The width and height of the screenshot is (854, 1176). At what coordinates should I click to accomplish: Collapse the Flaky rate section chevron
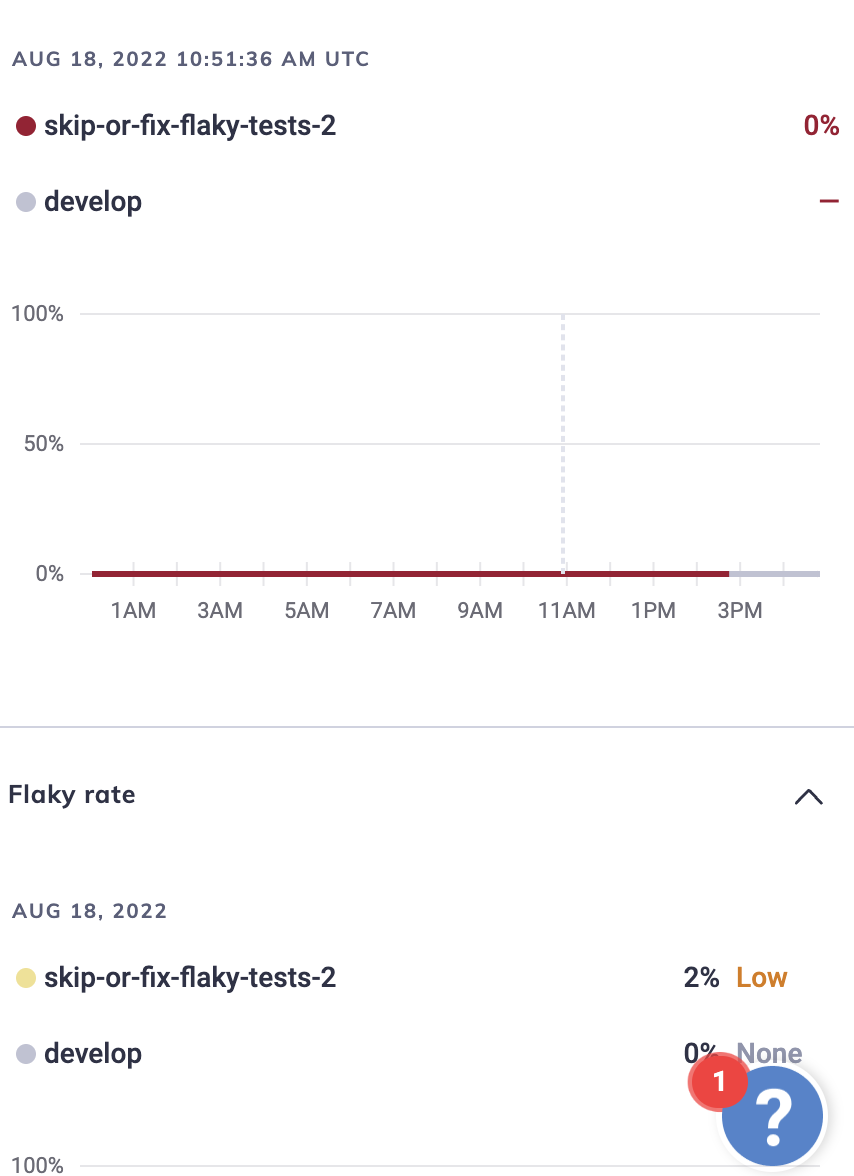tap(809, 797)
